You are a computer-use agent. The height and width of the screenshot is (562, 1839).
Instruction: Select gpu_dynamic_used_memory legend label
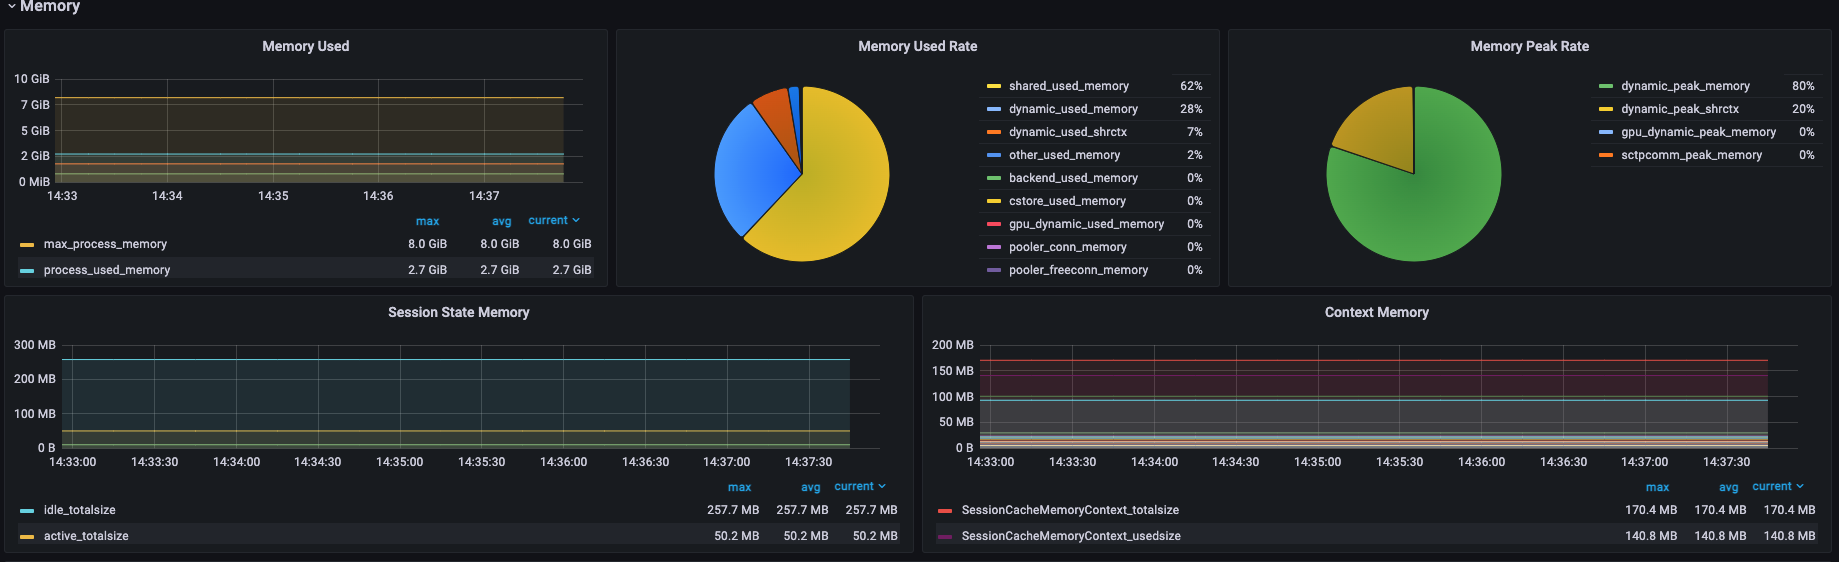point(1086,224)
